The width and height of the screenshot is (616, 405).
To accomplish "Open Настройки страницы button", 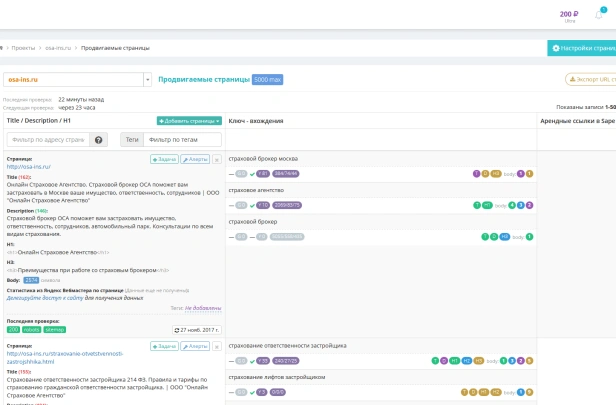I will click(x=582, y=47).
